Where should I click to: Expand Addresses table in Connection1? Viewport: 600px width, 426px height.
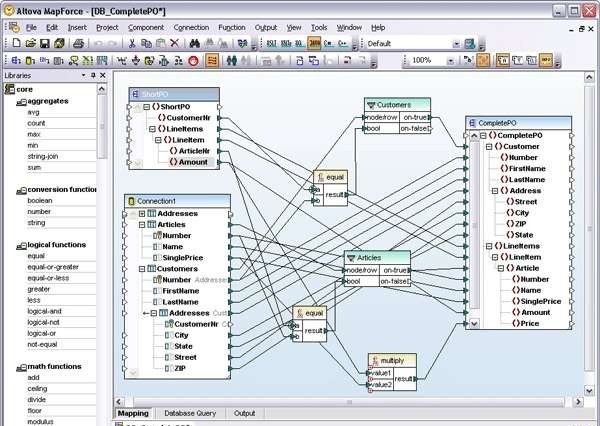click(x=142, y=214)
